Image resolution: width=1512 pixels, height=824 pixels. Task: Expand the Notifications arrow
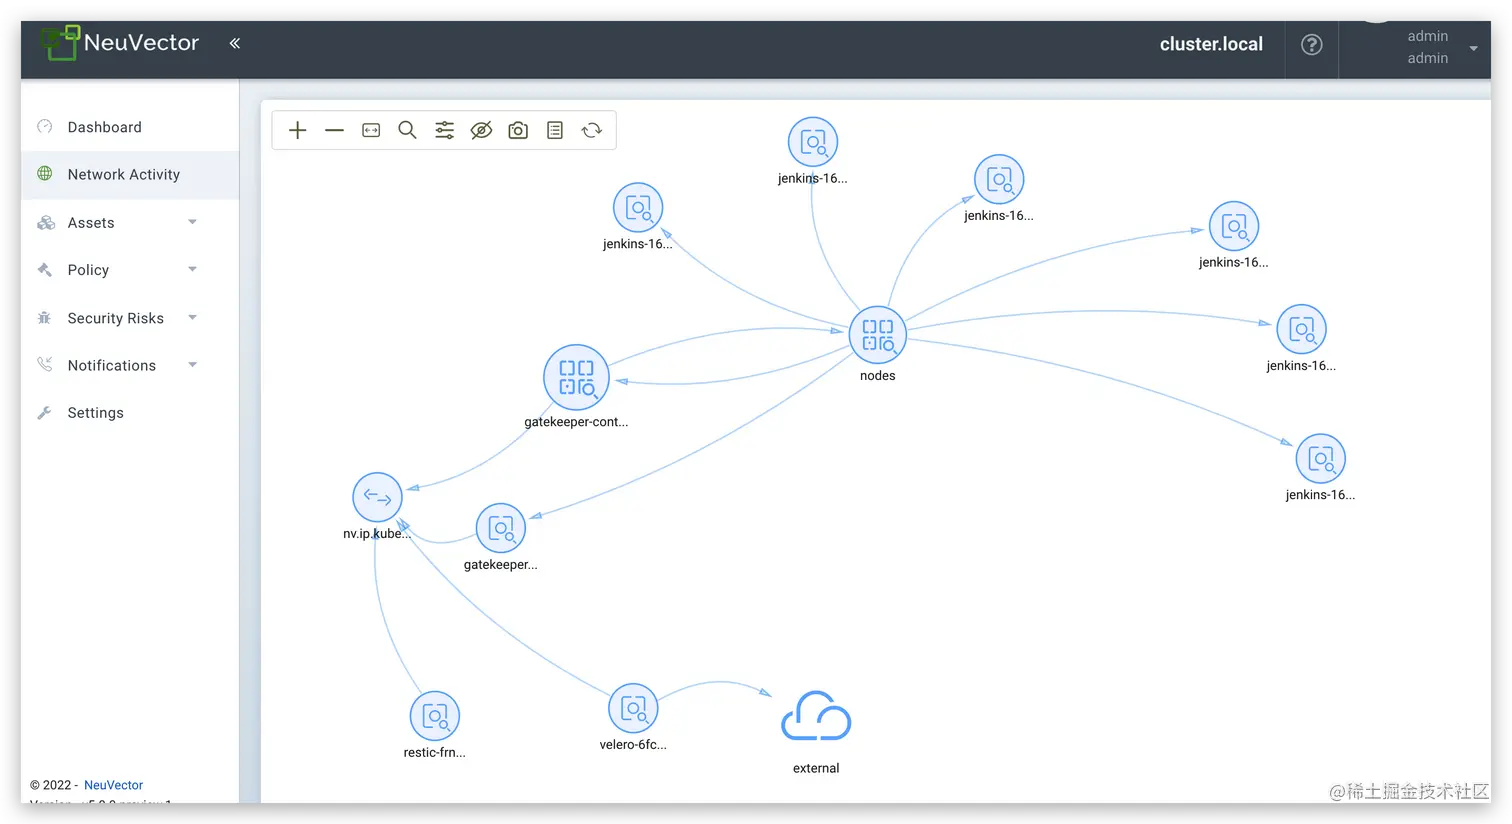click(x=192, y=364)
